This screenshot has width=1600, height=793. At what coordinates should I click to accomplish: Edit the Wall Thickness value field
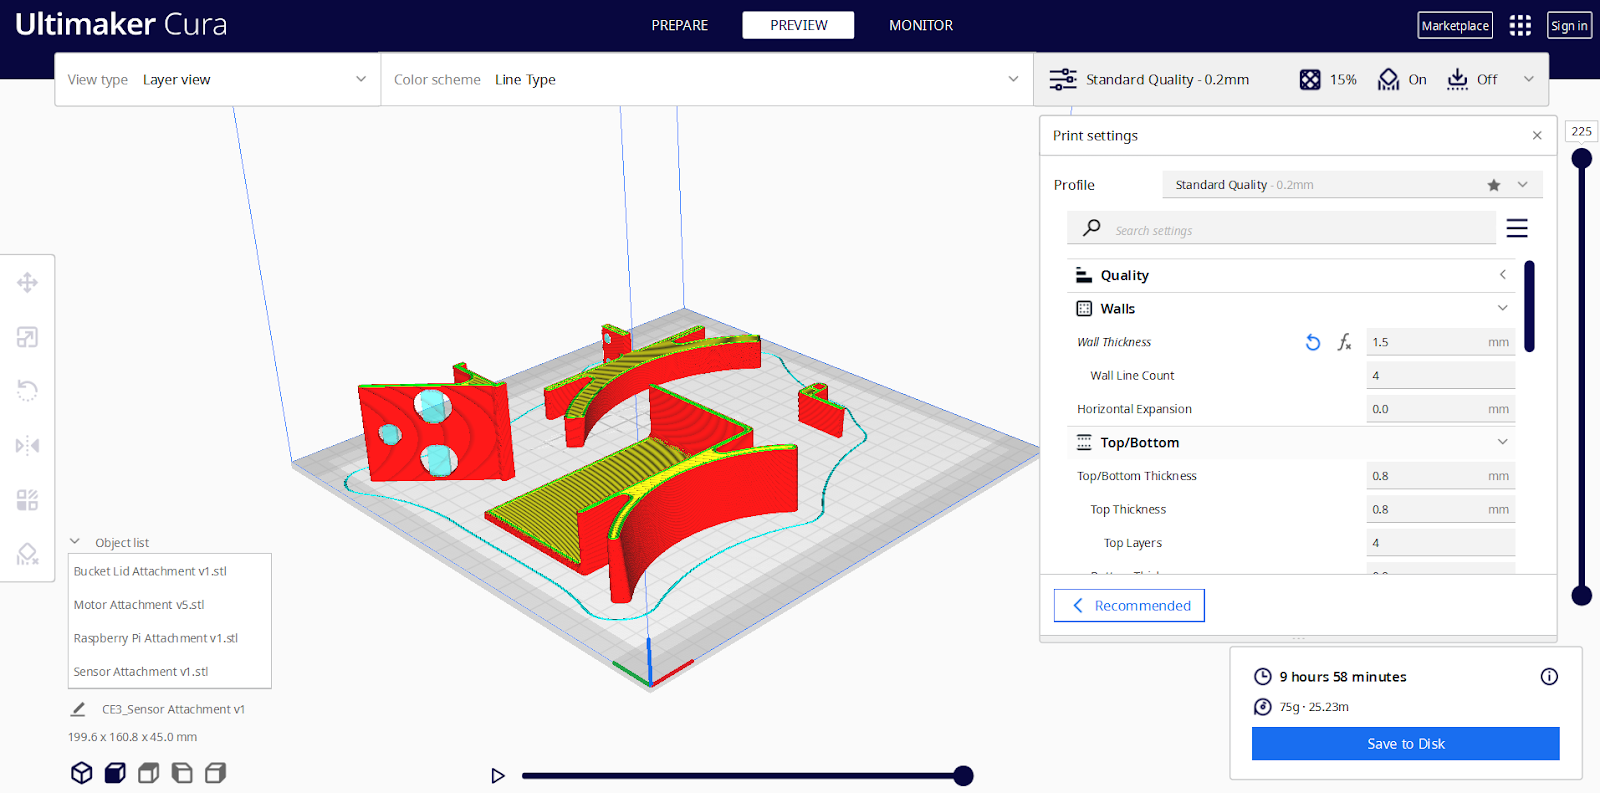[x=1440, y=342]
